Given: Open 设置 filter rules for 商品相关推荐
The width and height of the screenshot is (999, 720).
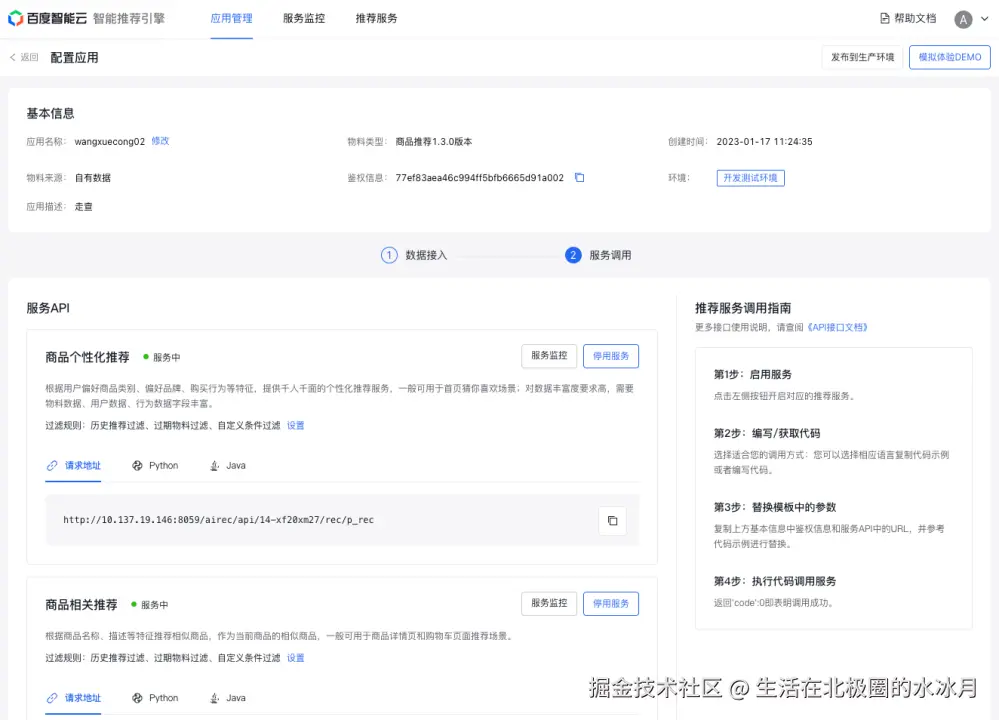Looking at the screenshot, I should tap(296, 658).
